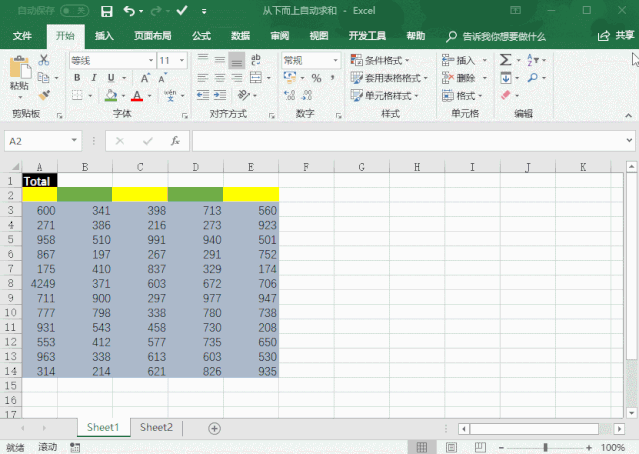Expand the Name Box dropdown arrow
This screenshot has height=454, width=639.
pyautogui.click(x=74, y=141)
